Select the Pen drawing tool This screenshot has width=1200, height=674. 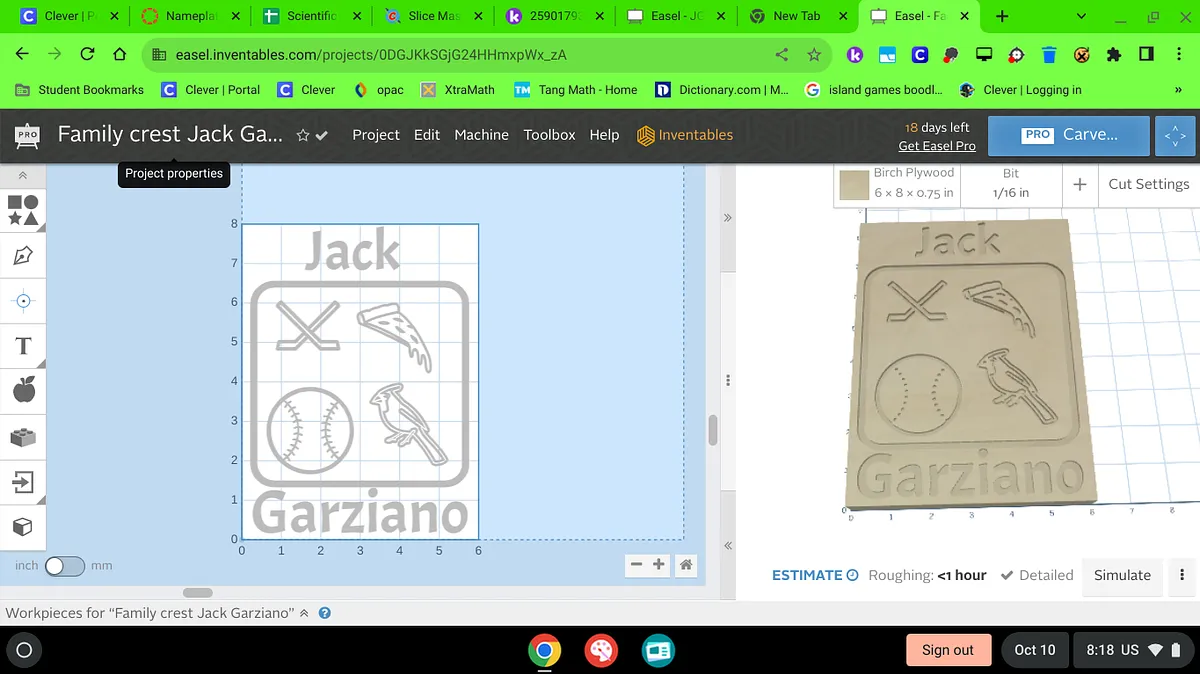pos(24,256)
